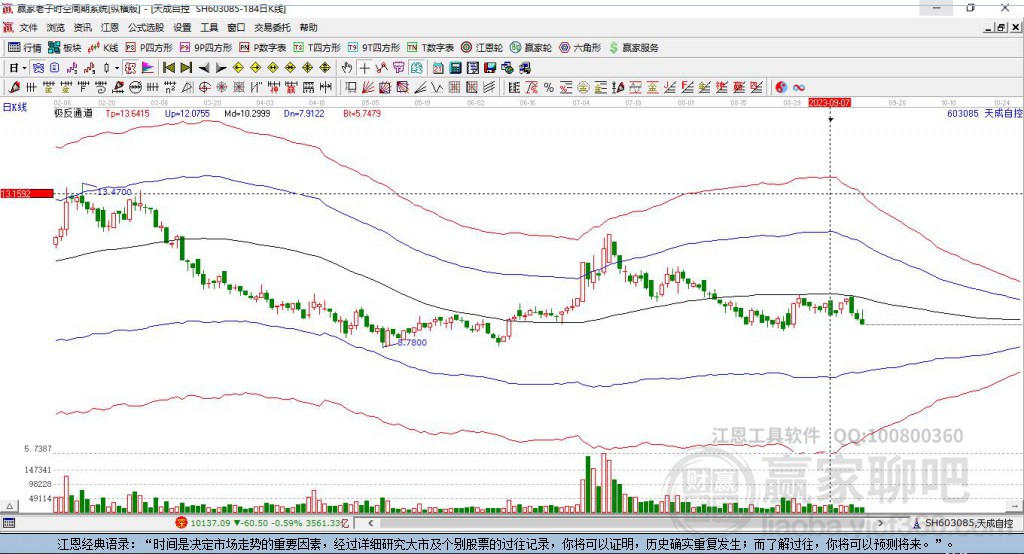Click the Dn=7.9122 value
The height and width of the screenshot is (554, 1024).
click(x=304, y=113)
